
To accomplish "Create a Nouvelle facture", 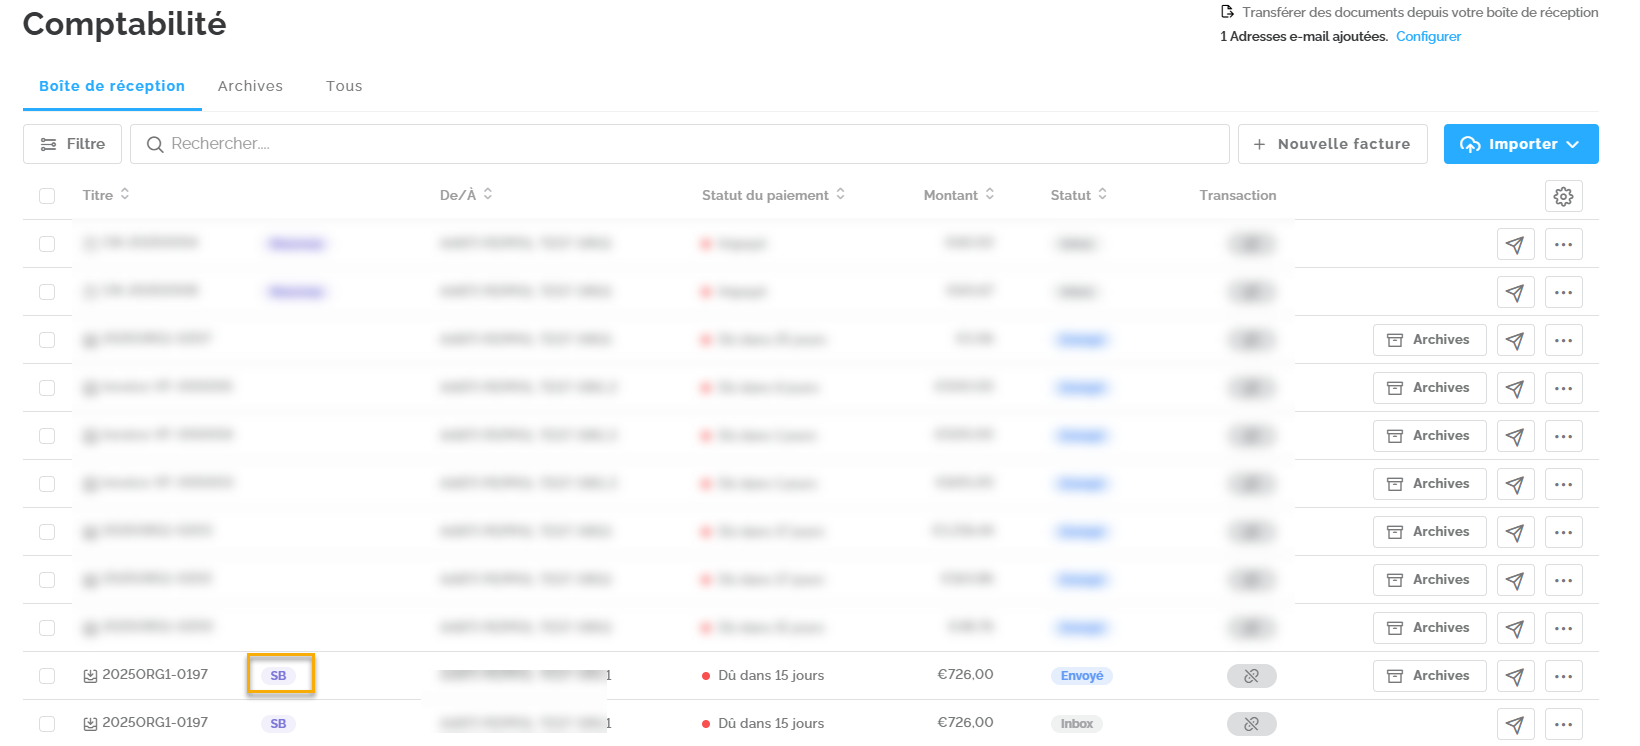I will [x=1332, y=144].
